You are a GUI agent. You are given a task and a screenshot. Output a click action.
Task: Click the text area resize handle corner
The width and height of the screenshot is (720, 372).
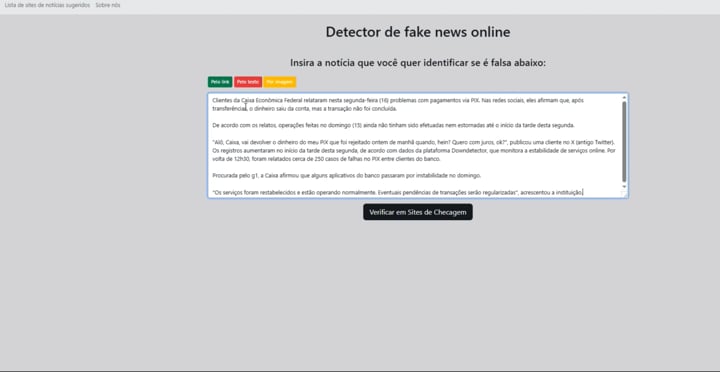pos(624,194)
